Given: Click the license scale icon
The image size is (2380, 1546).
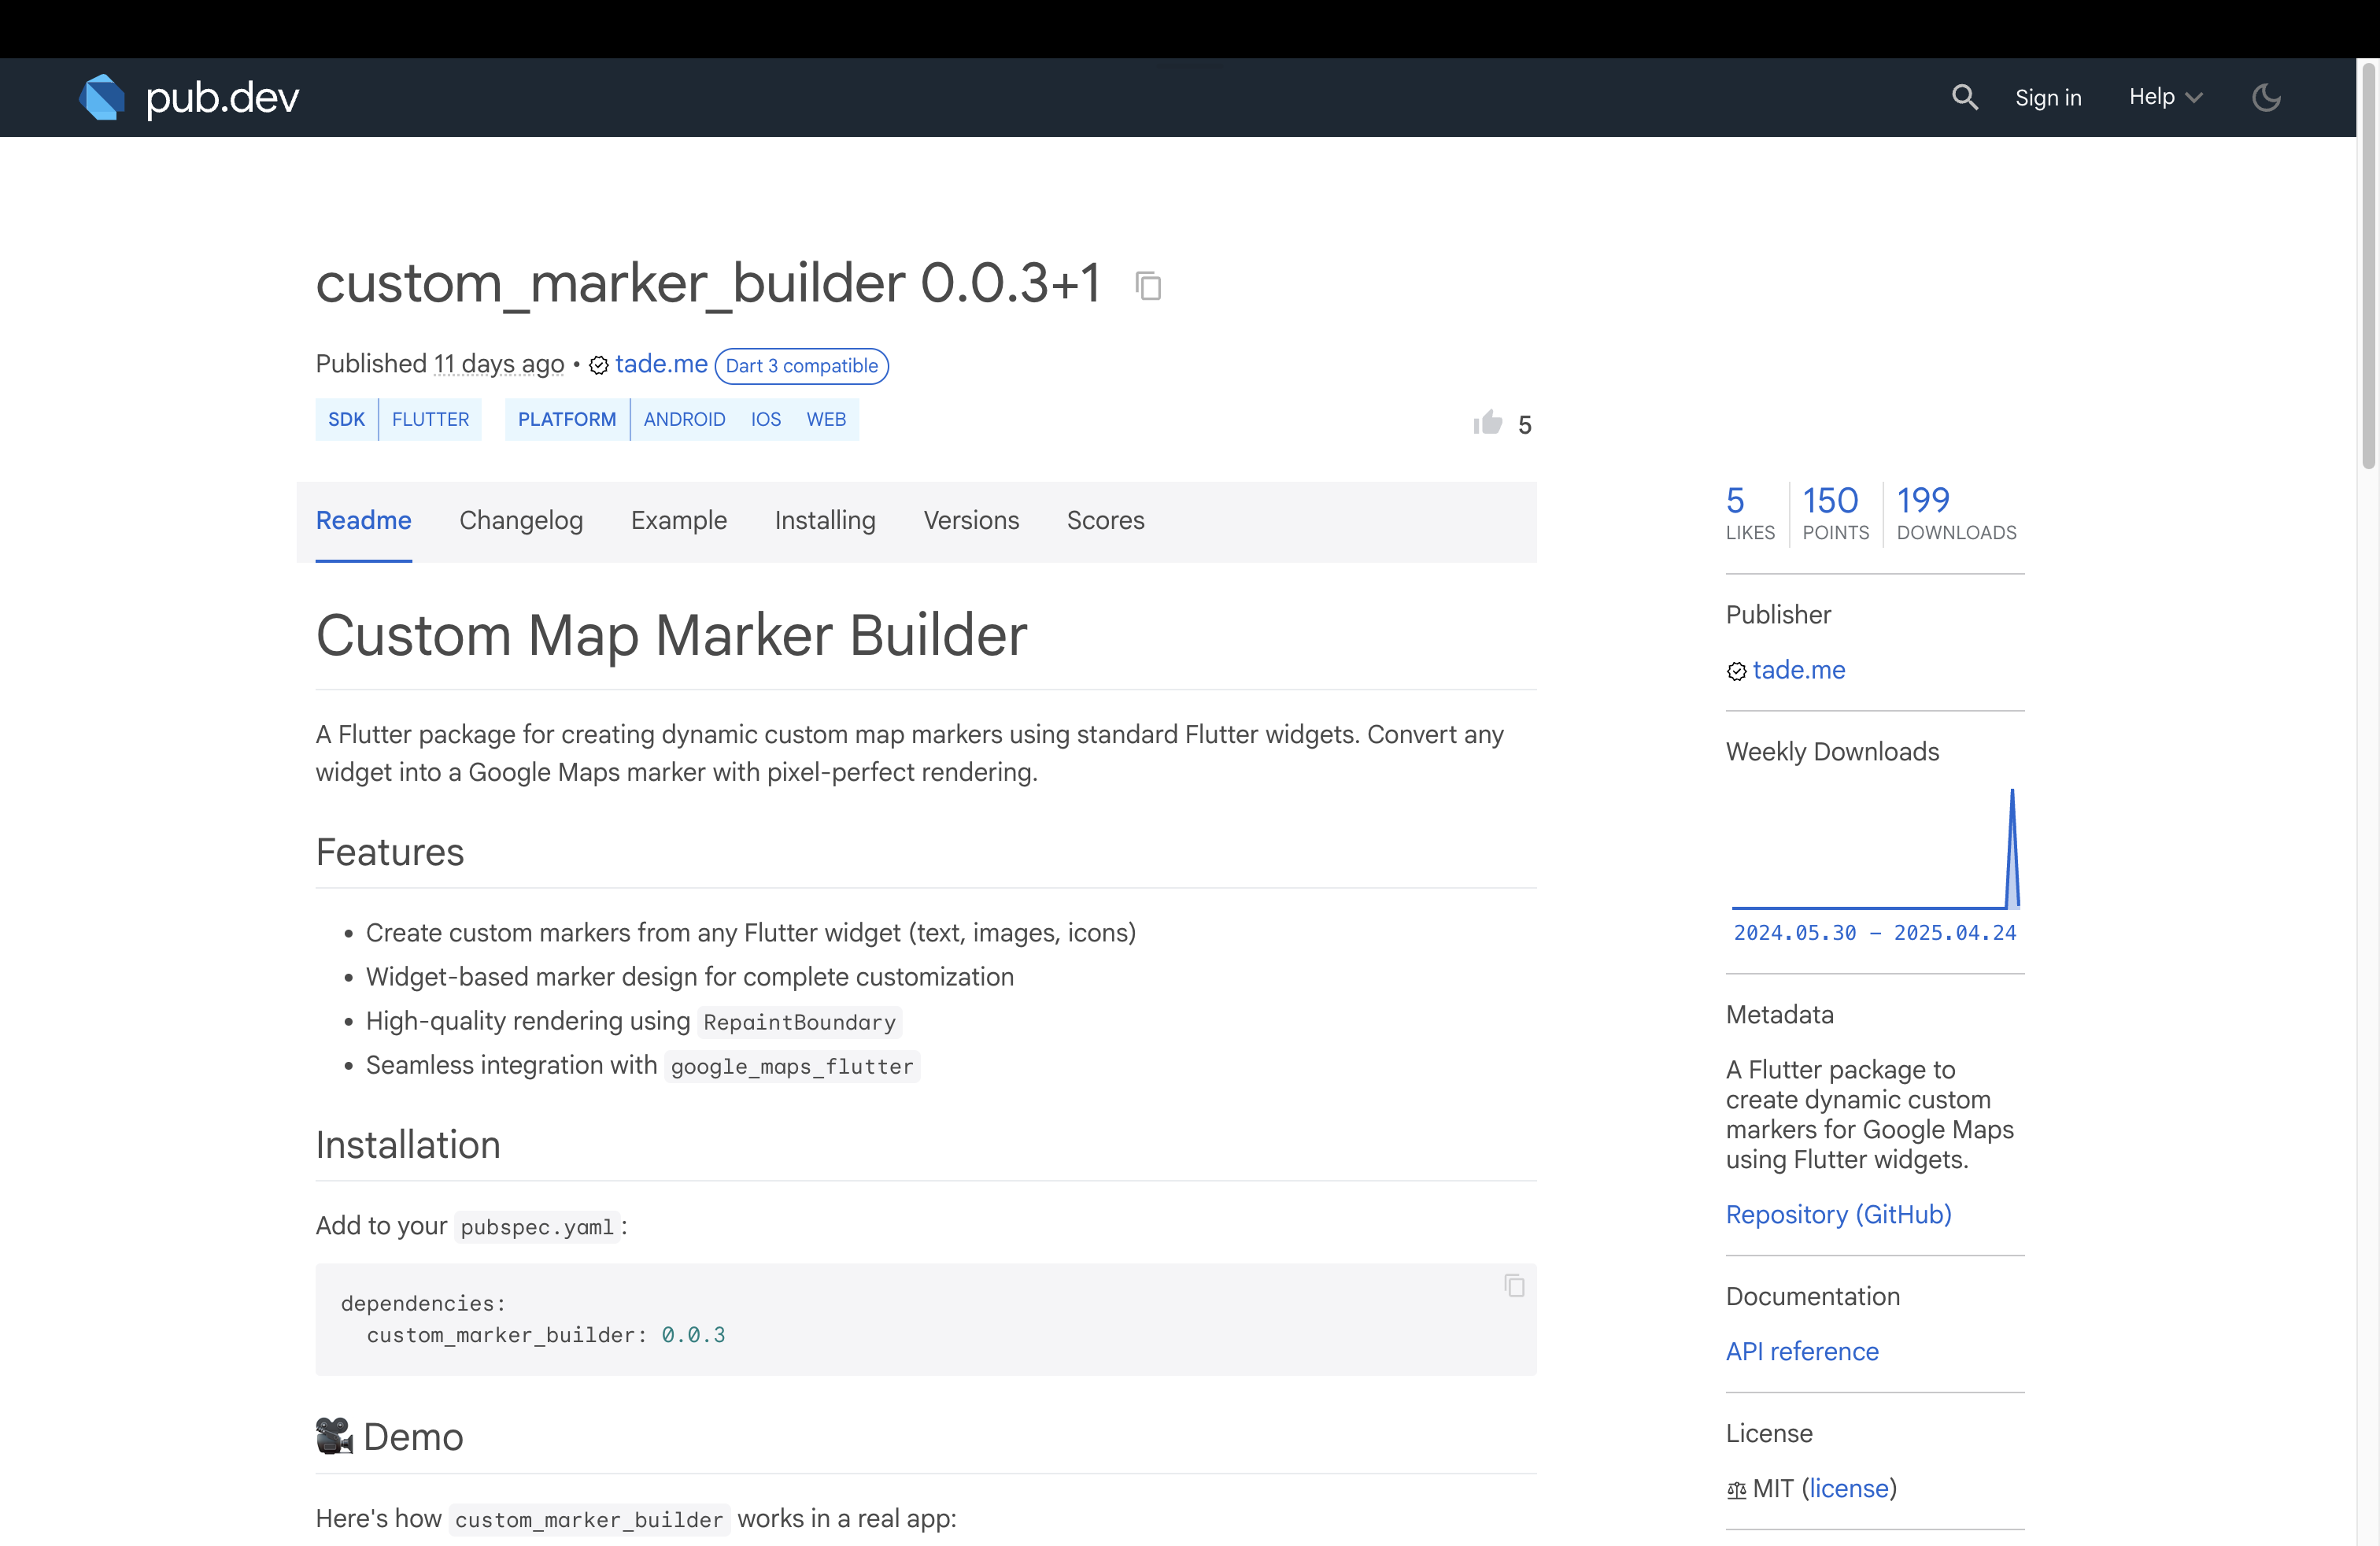Looking at the screenshot, I should point(1736,1490).
